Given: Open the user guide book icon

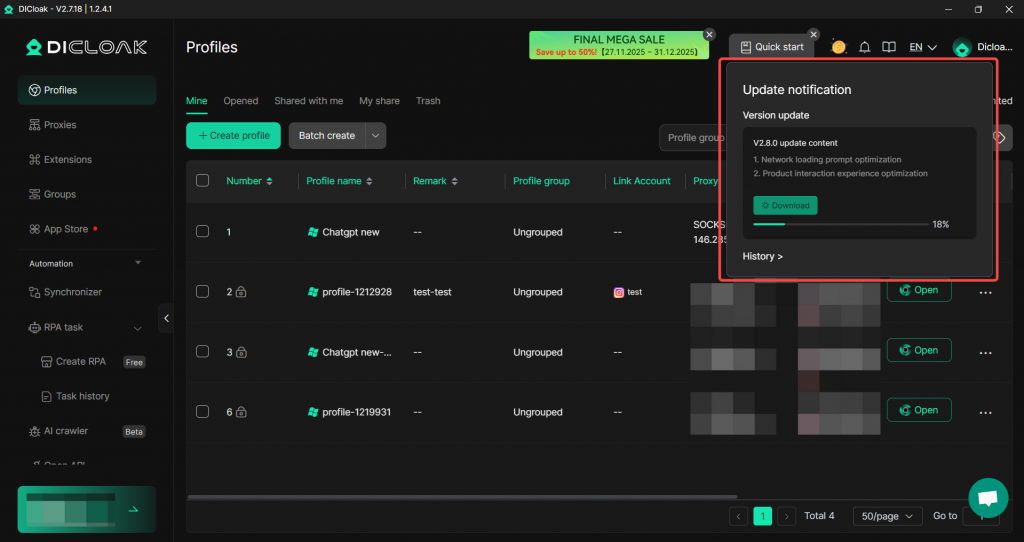Looking at the screenshot, I should 889,47.
